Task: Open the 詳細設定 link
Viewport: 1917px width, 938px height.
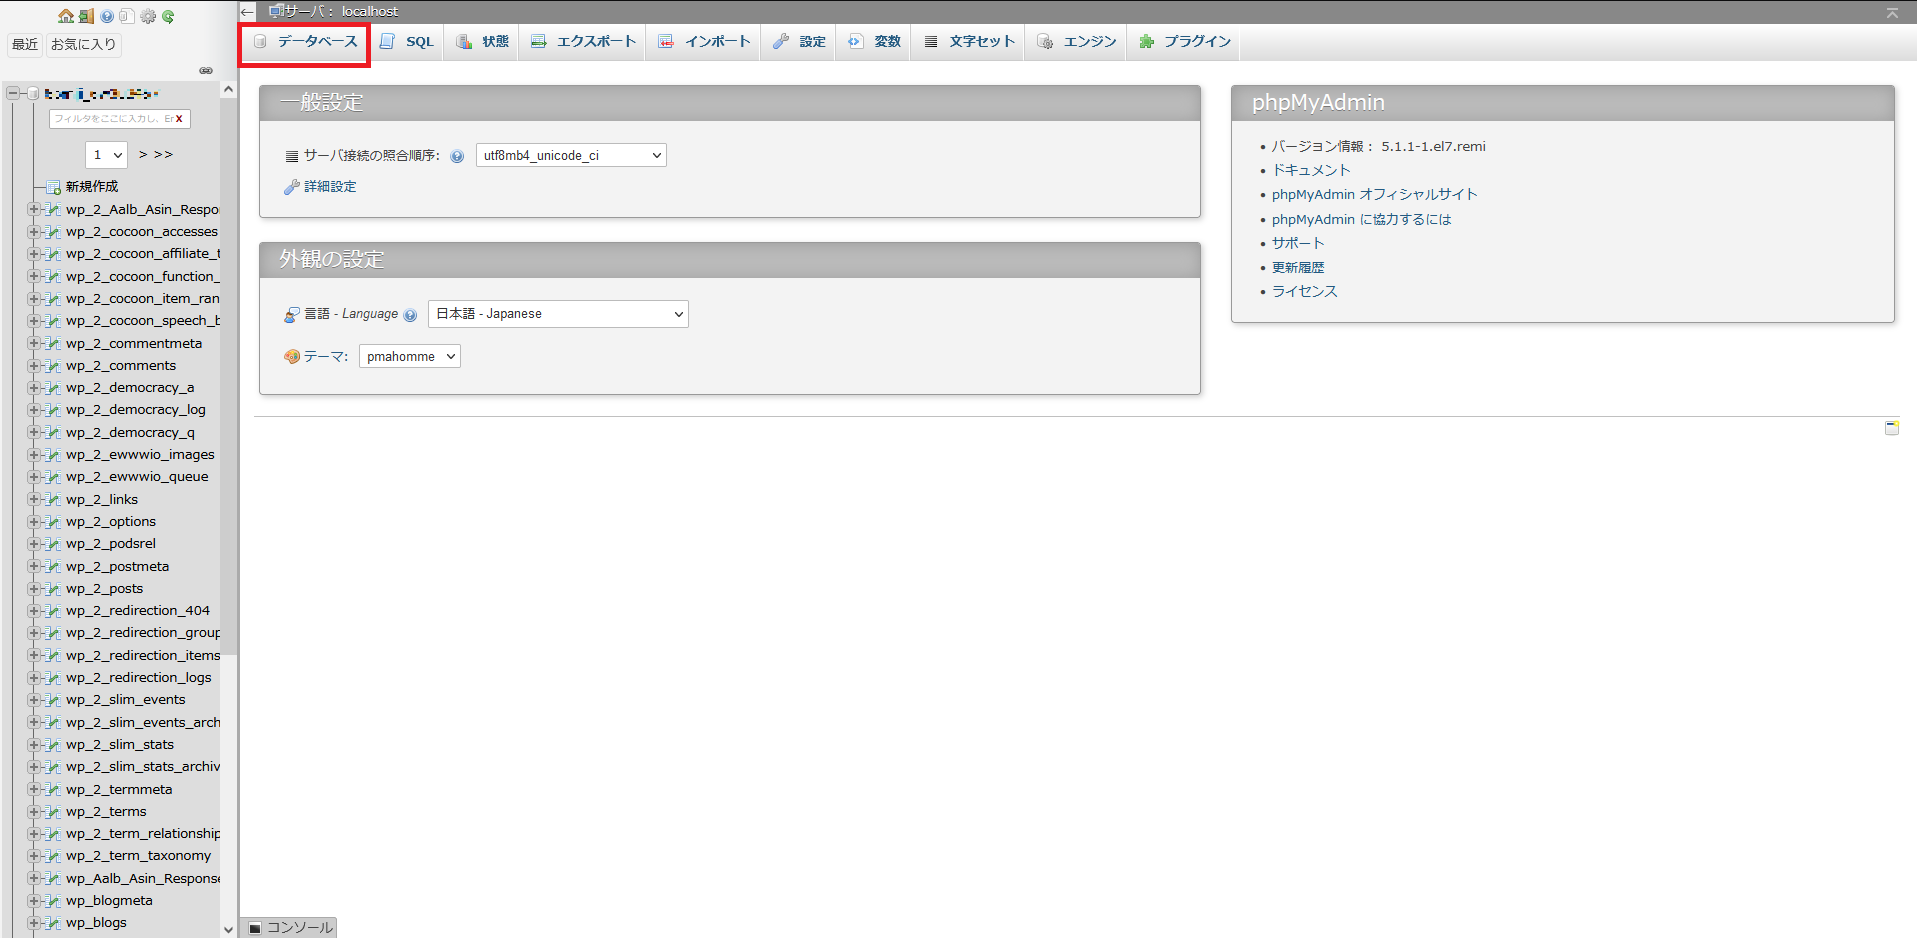Action: 330,187
